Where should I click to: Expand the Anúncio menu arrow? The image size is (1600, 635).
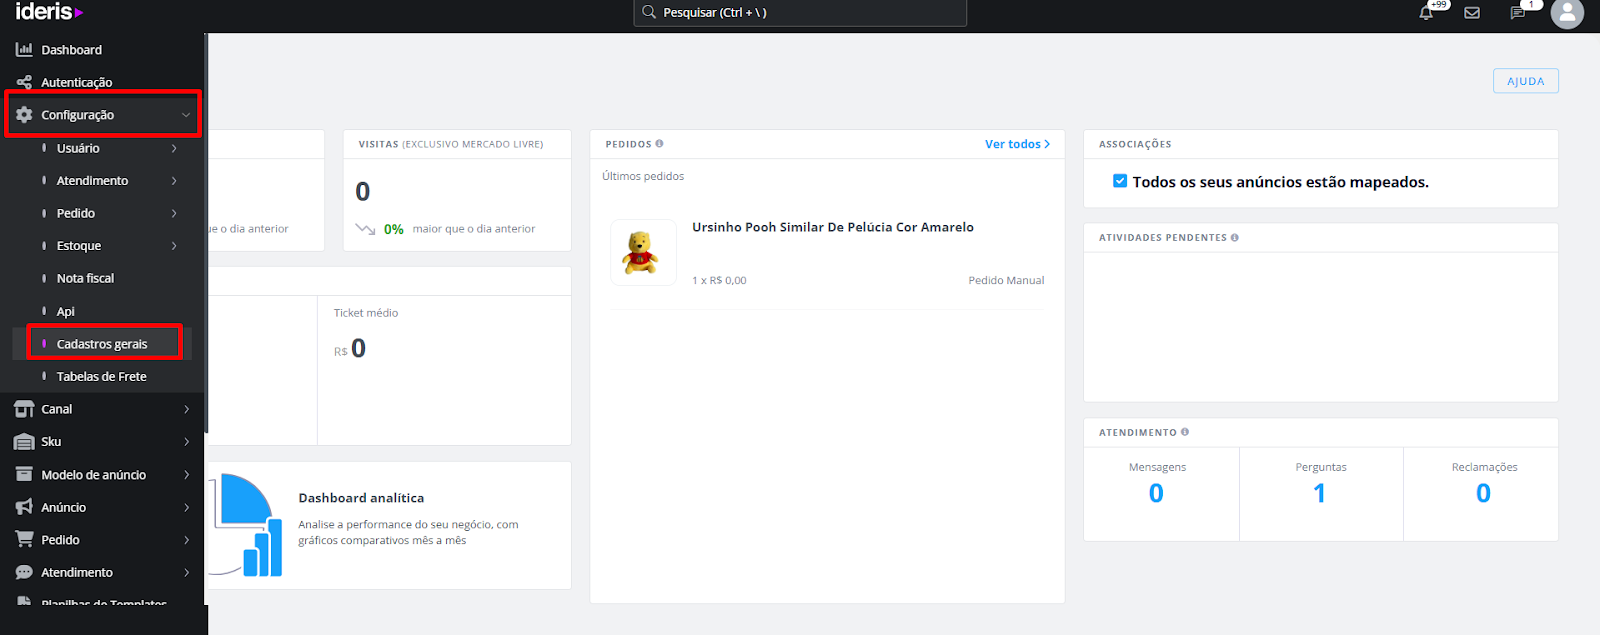tap(186, 507)
